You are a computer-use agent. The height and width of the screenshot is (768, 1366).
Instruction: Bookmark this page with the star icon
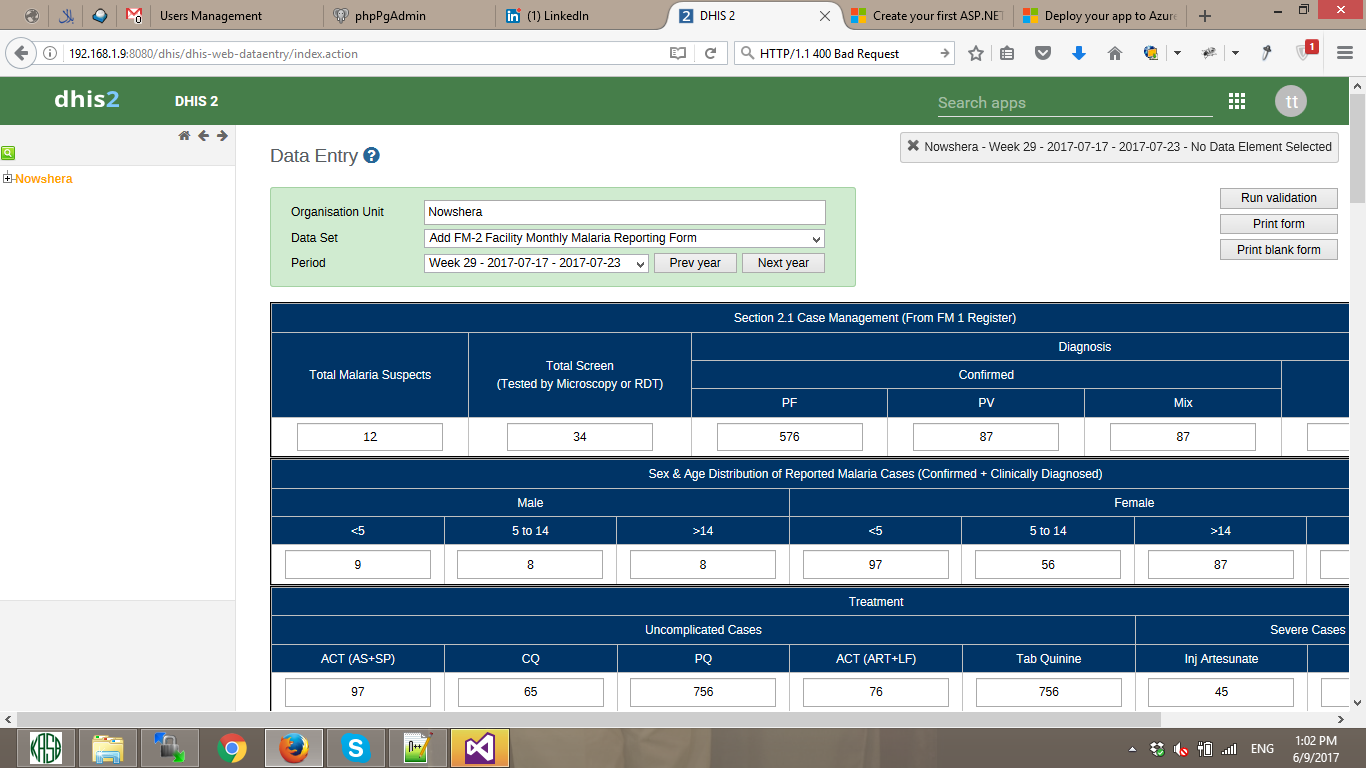pyautogui.click(x=976, y=54)
